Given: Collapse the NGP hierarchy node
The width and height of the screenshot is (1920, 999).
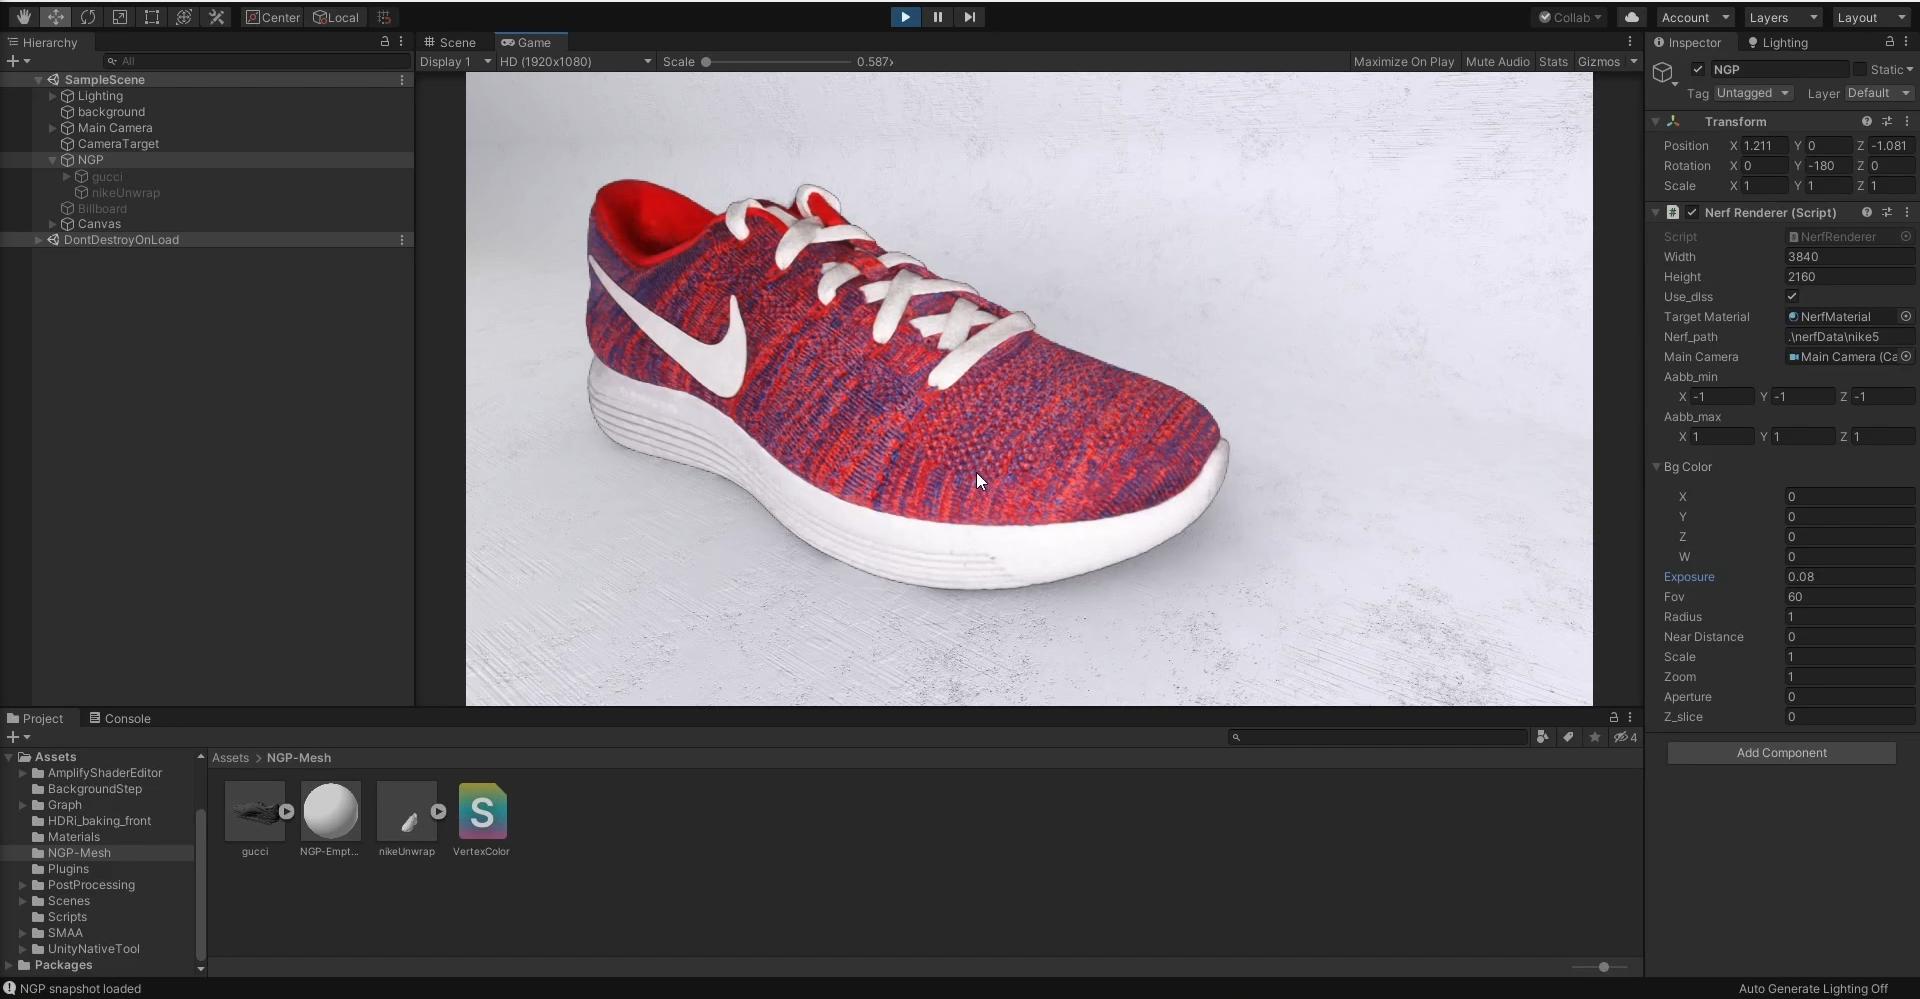Looking at the screenshot, I should pos(53,160).
